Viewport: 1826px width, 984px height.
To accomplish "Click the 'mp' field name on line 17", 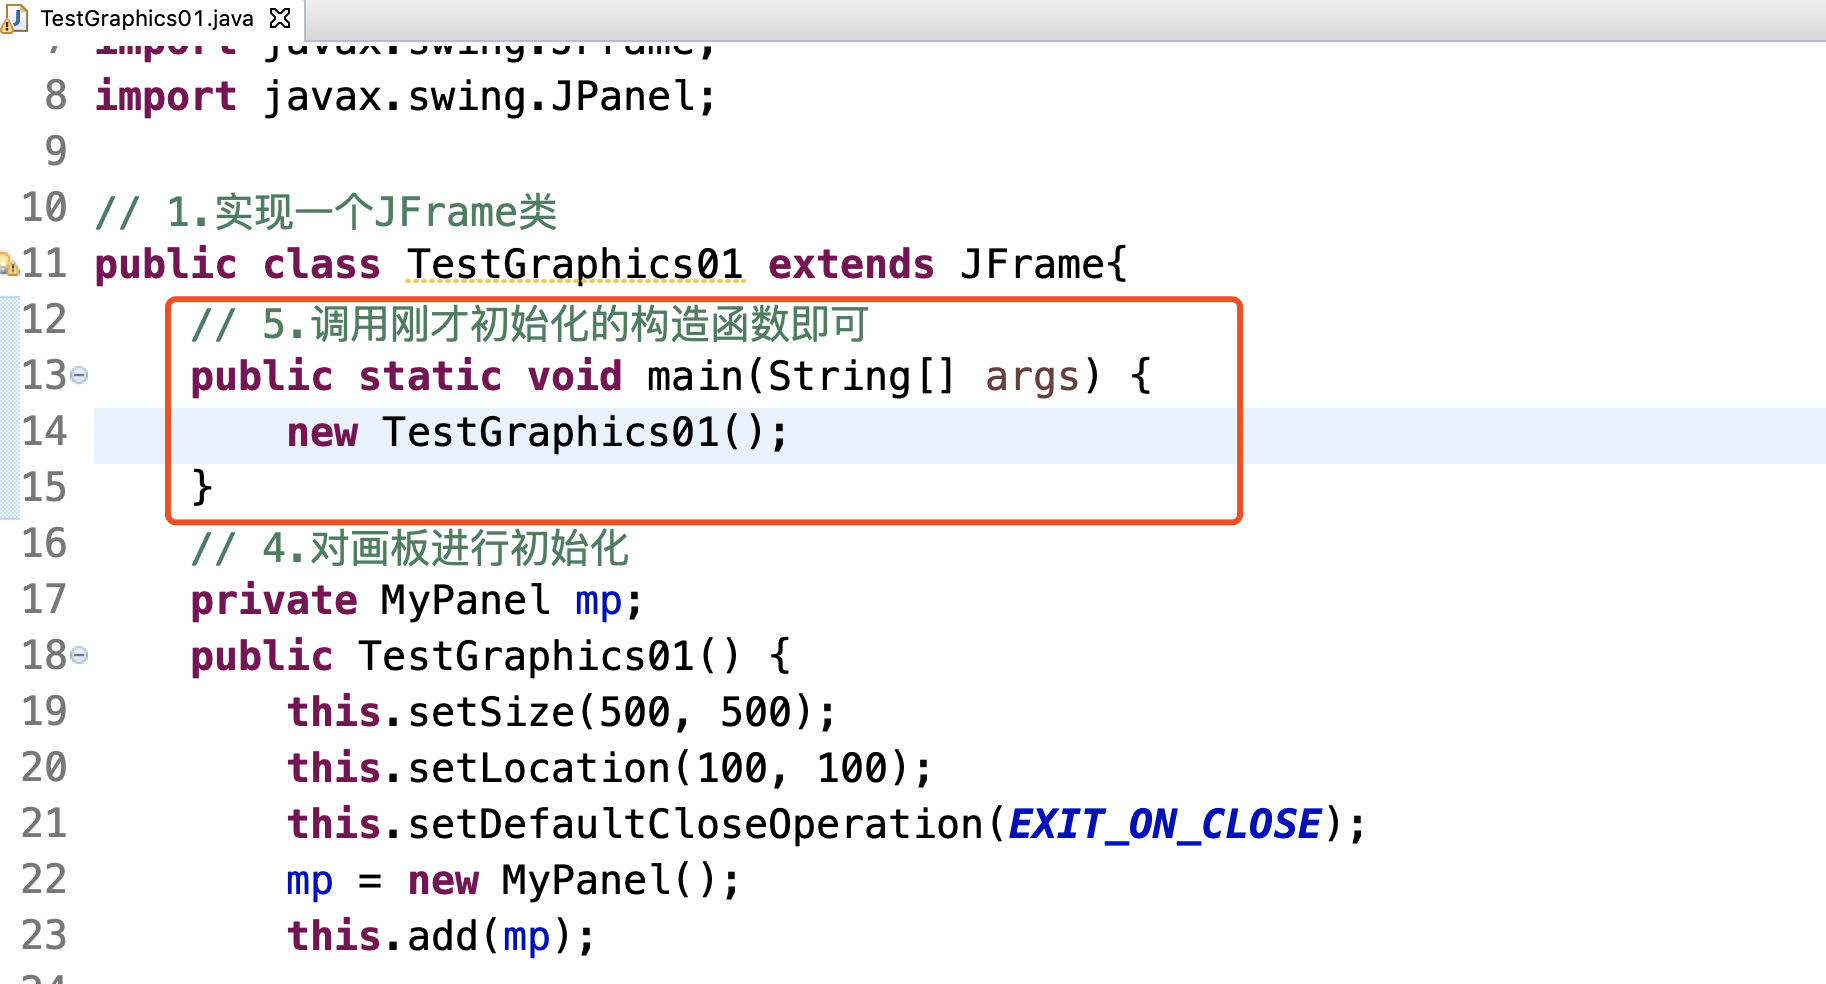I will pos(599,602).
